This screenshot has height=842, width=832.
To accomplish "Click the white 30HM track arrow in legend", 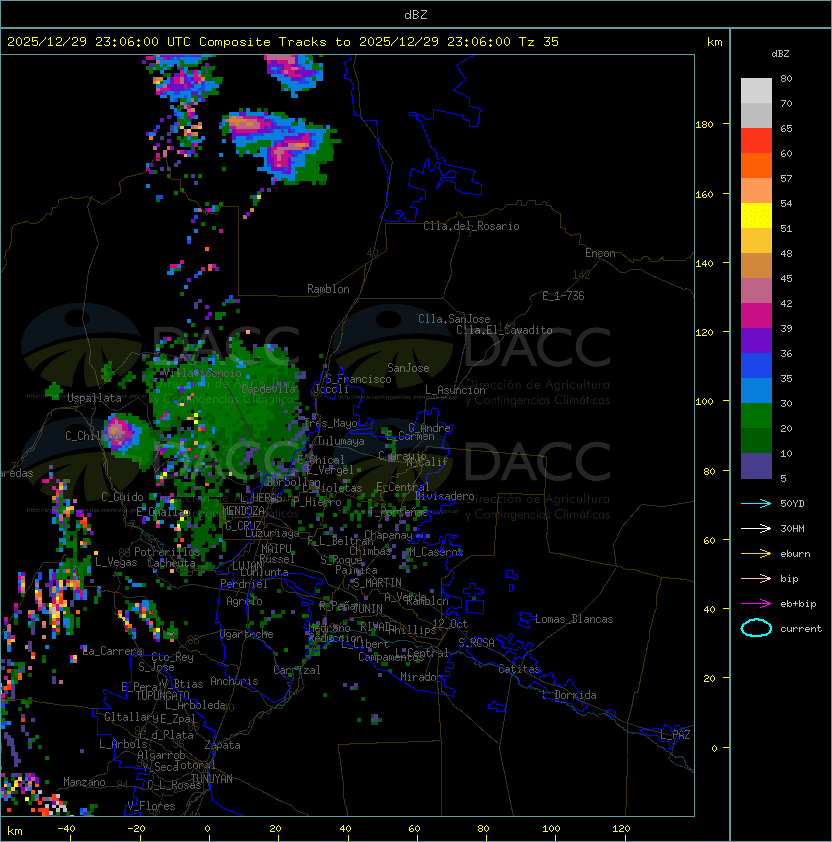I will point(756,528).
